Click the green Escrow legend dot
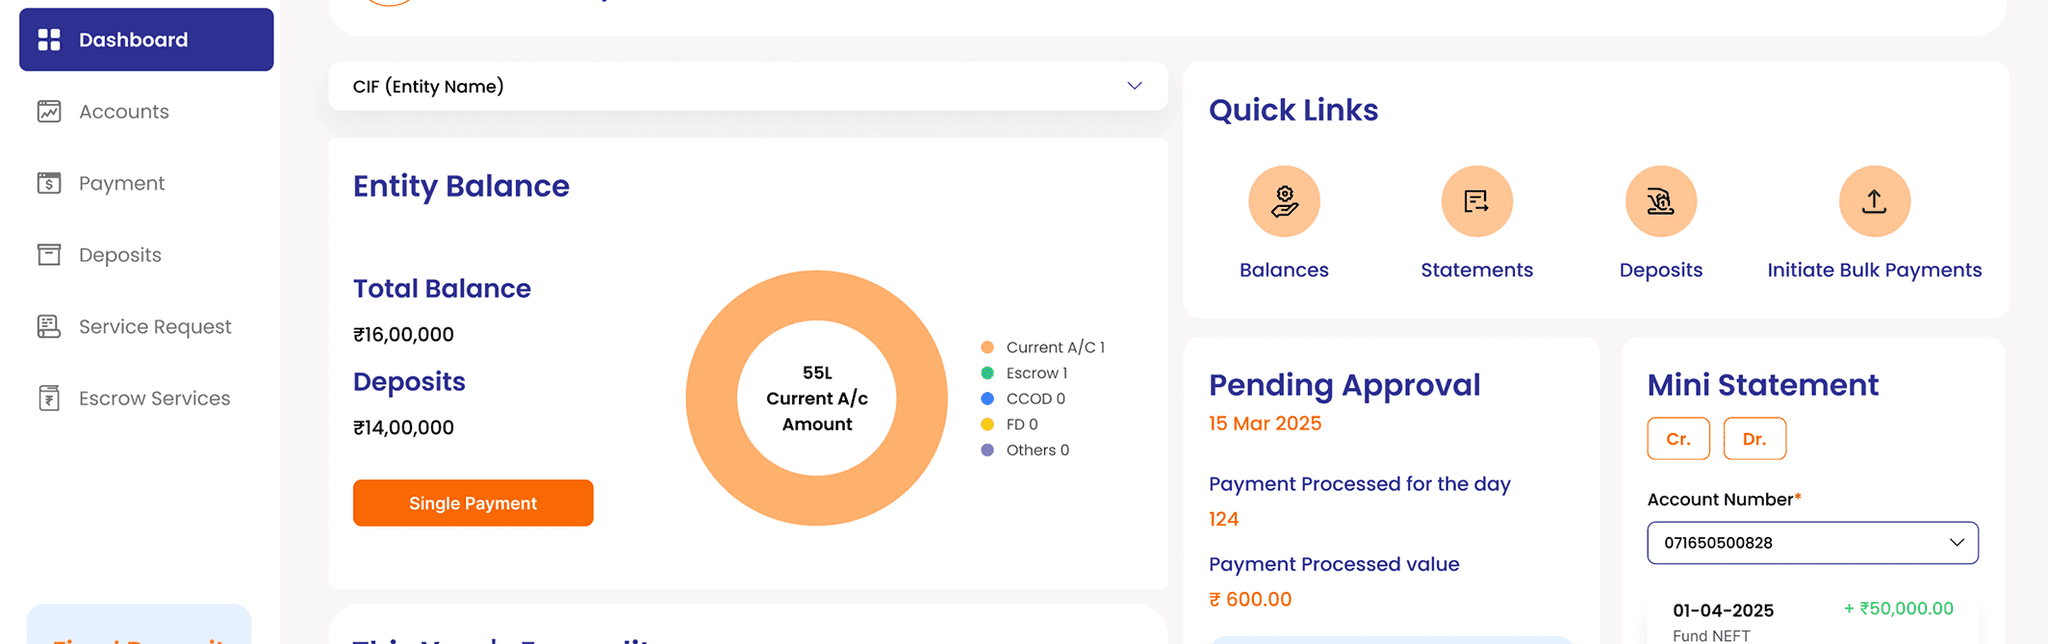This screenshot has height=644, width=2048. click(987, 373)
